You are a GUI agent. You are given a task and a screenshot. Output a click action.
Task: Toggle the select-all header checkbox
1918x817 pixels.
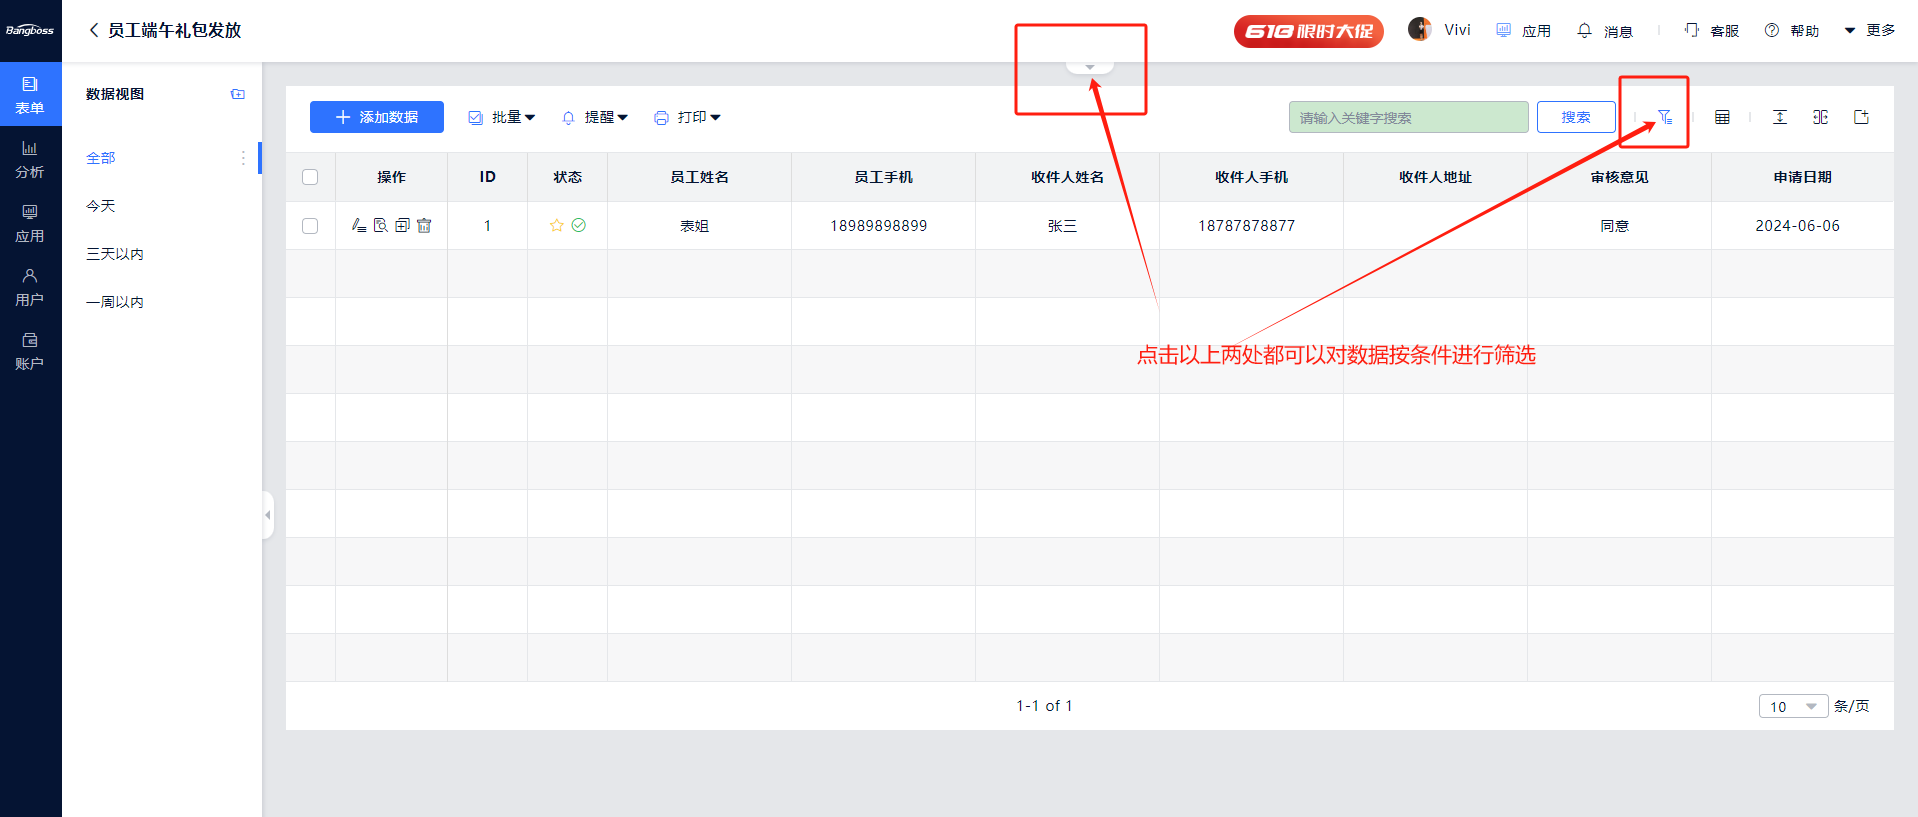(310, 177)
